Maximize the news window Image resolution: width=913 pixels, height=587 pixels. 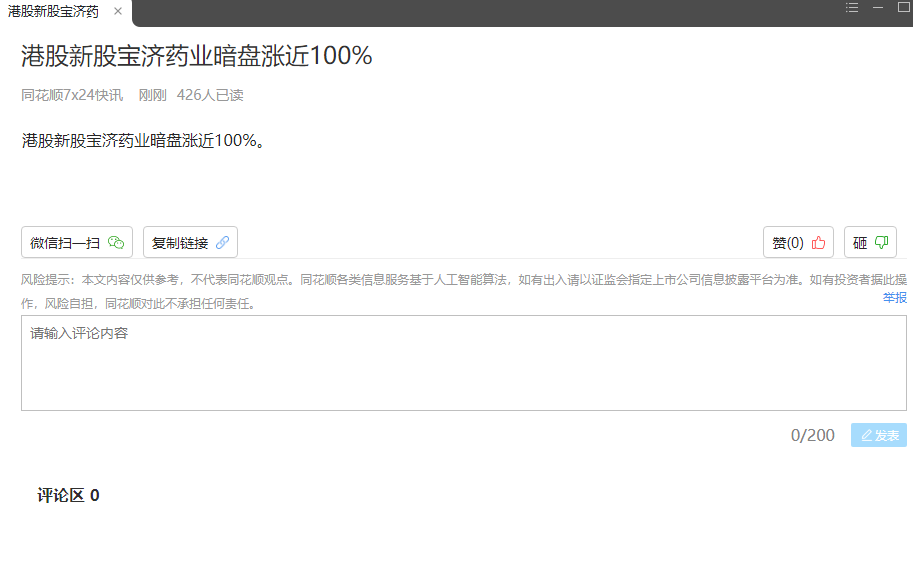pyautogui.click(x=904, y=7)
